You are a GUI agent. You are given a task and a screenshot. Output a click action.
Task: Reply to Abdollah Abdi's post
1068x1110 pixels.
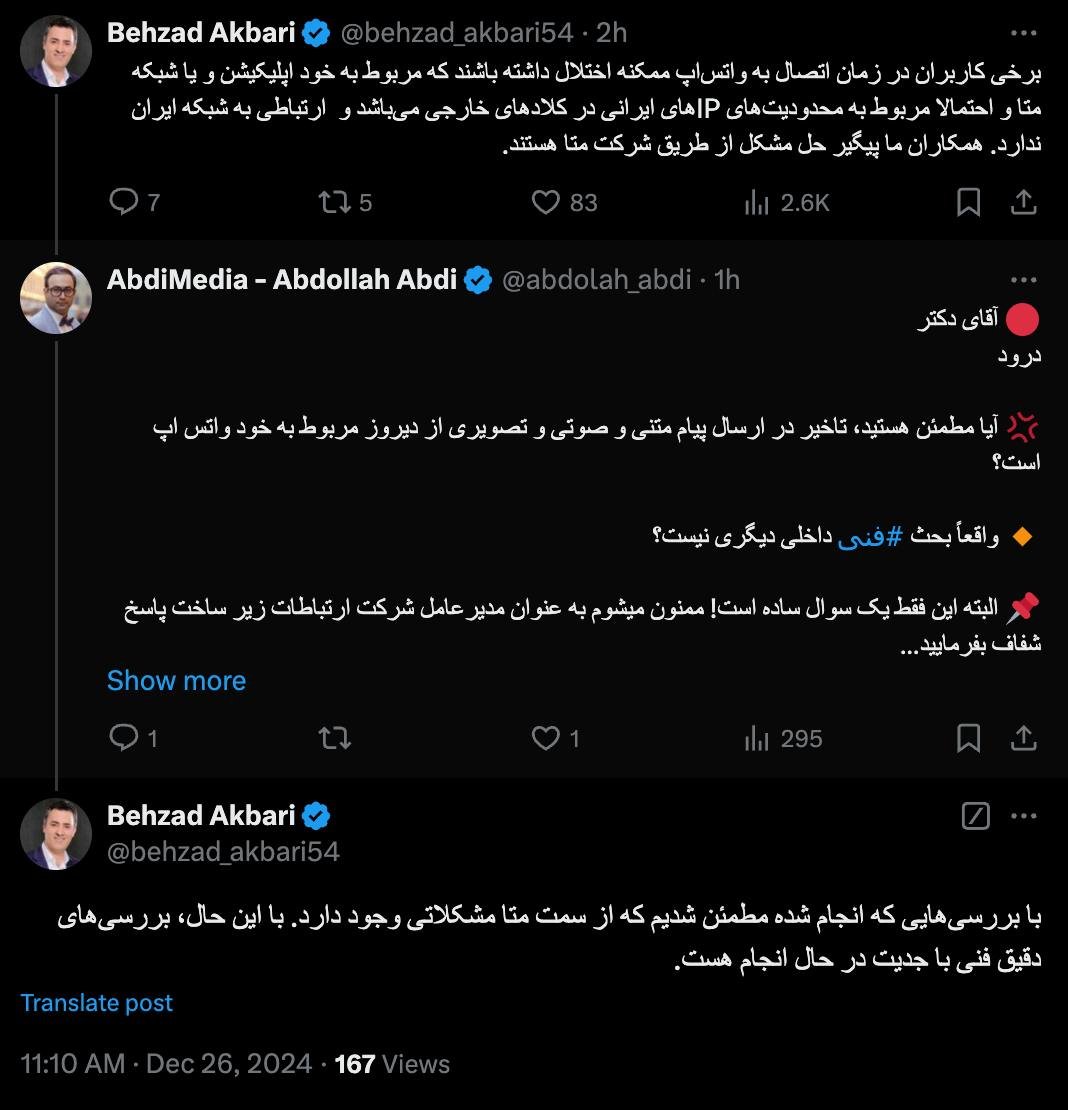(x=123, y=739)
